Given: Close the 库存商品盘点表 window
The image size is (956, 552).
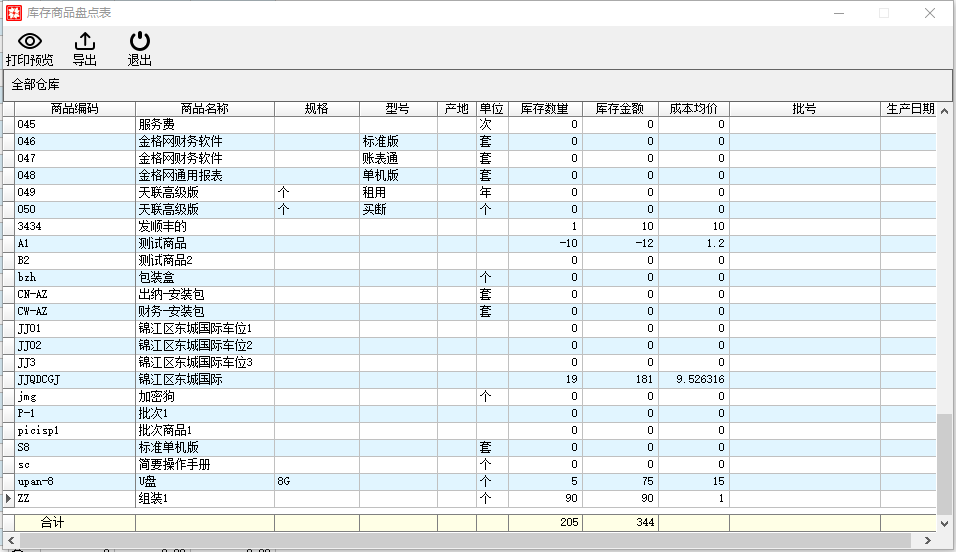Looking at the screenshot, I should (929, 13).
